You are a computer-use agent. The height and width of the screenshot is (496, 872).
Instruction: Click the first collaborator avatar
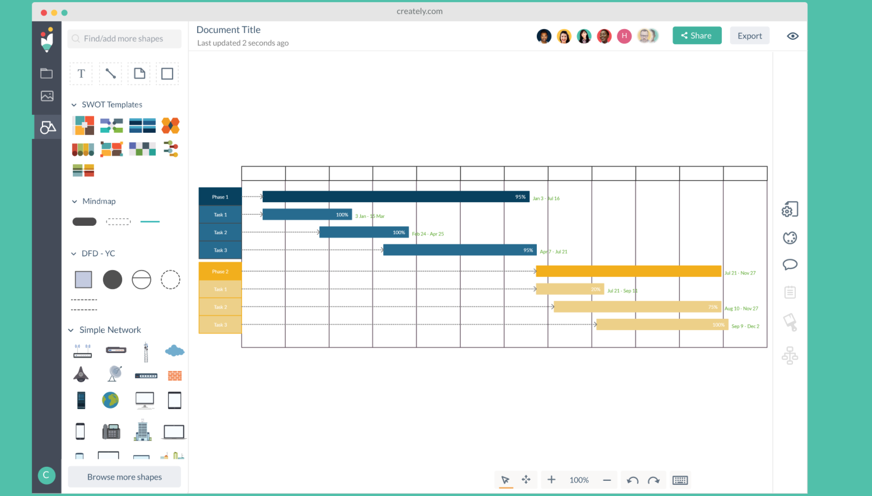tap(544, 36)
